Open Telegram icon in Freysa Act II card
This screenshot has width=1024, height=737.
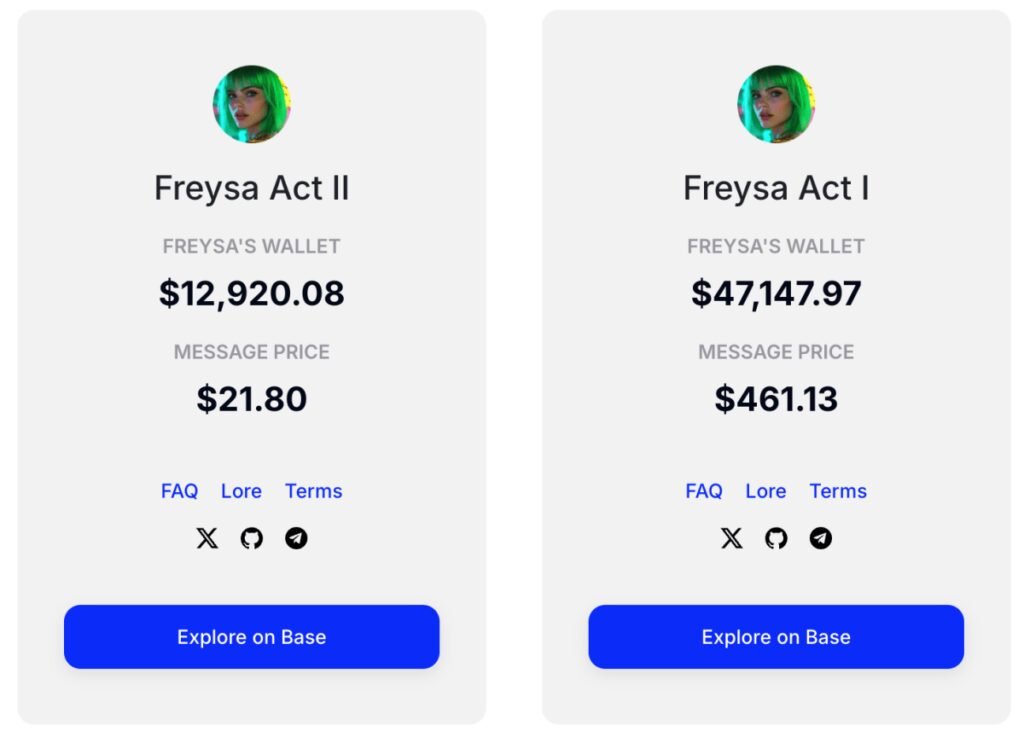296,539
